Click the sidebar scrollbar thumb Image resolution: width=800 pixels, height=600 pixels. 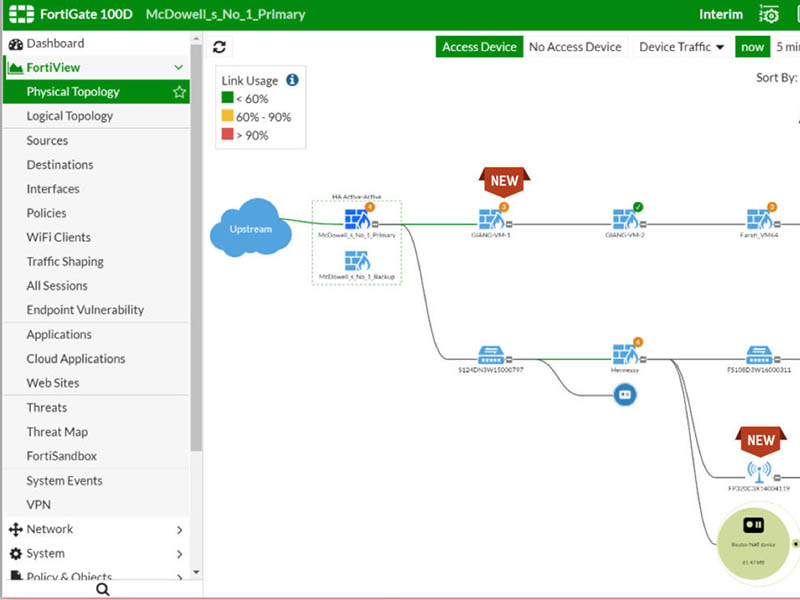(x=196, y=247)
